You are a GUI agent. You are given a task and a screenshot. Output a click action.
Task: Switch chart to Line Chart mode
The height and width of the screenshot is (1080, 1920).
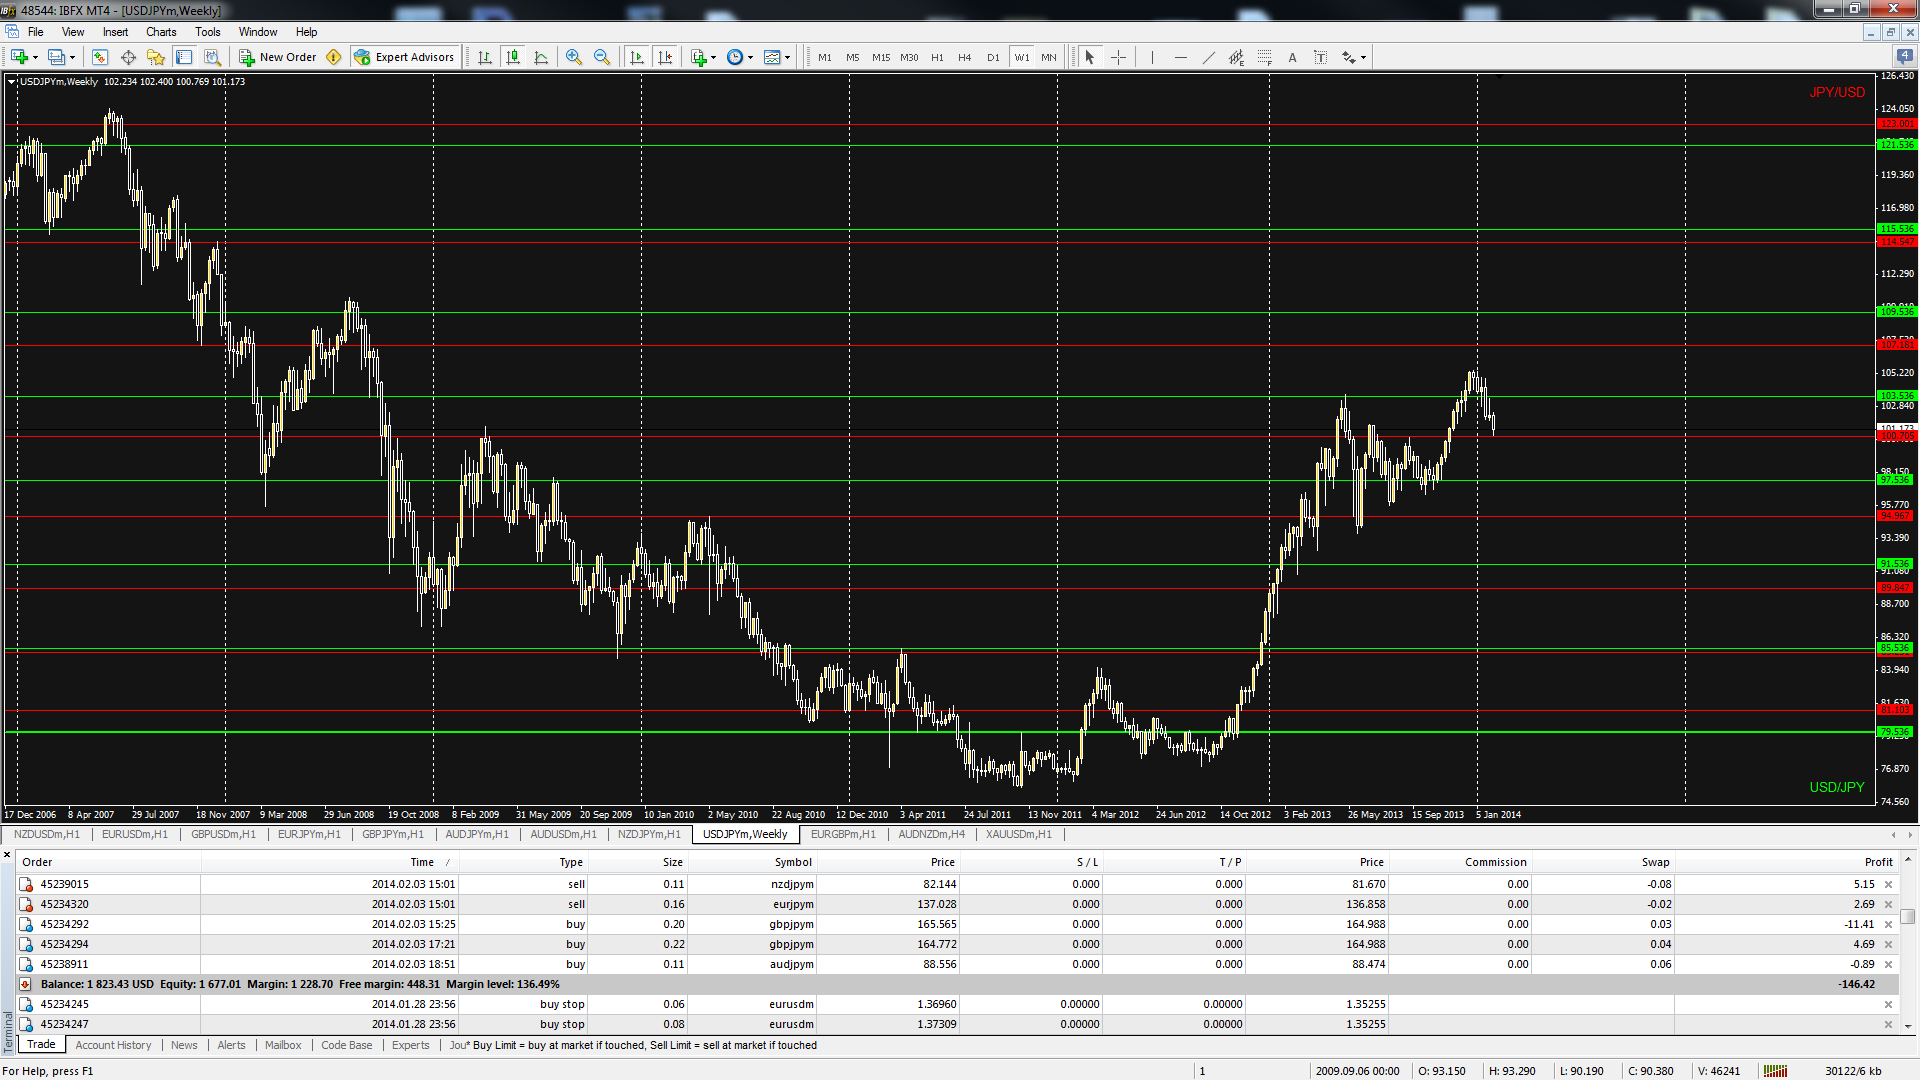(541, 57)
